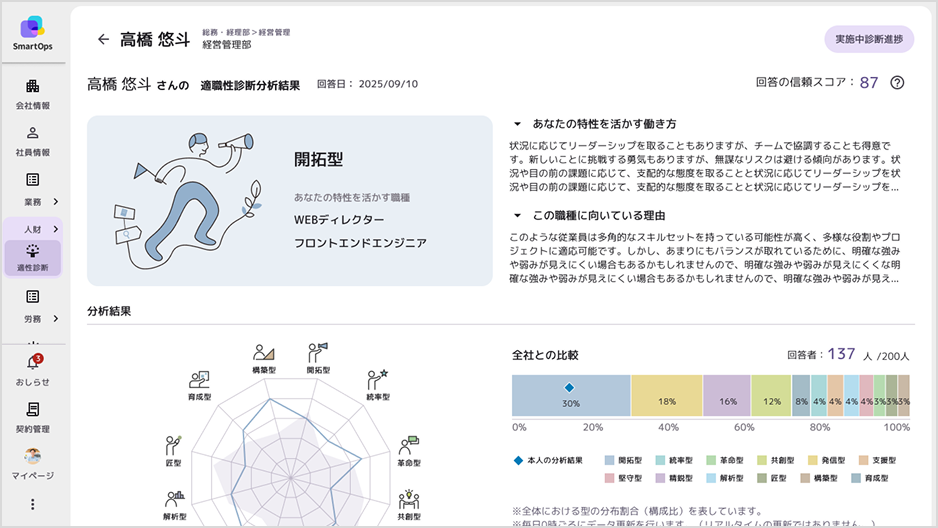Screen dimensions: 938x528
Task: Open 社員情報 person icon in sidebar
Action: (32, 133)
